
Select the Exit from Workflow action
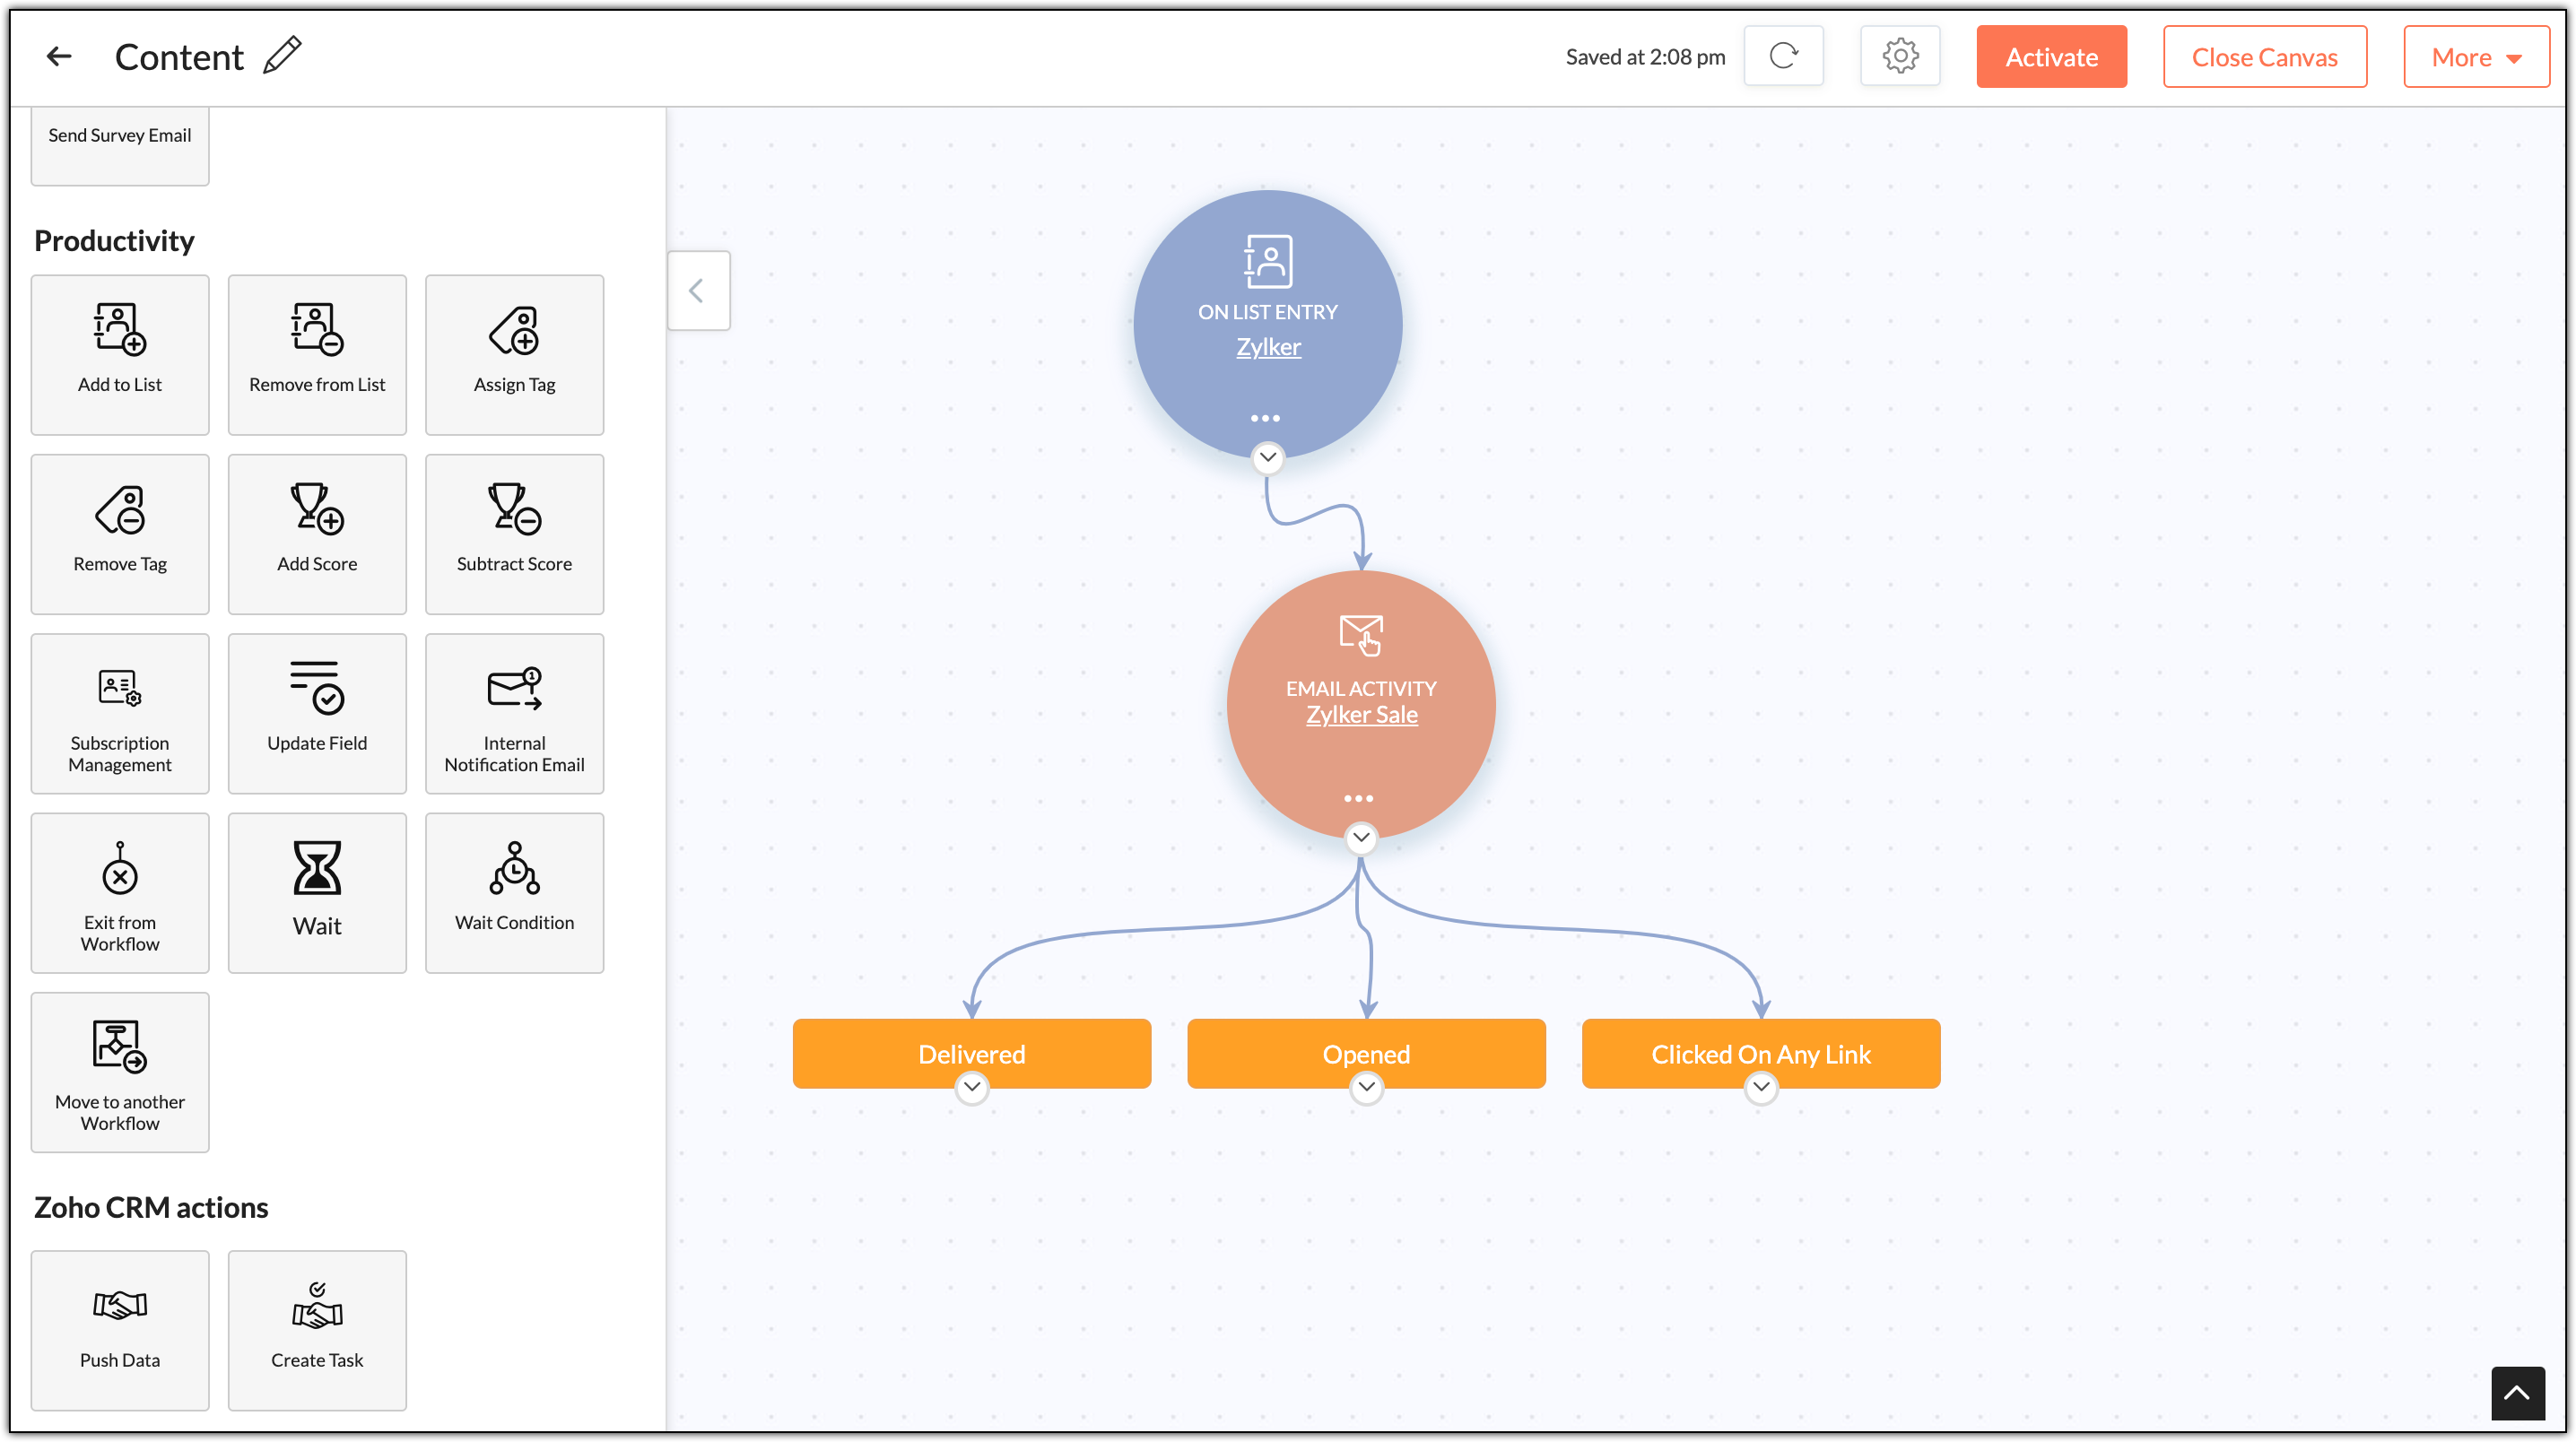pos(120,893)
